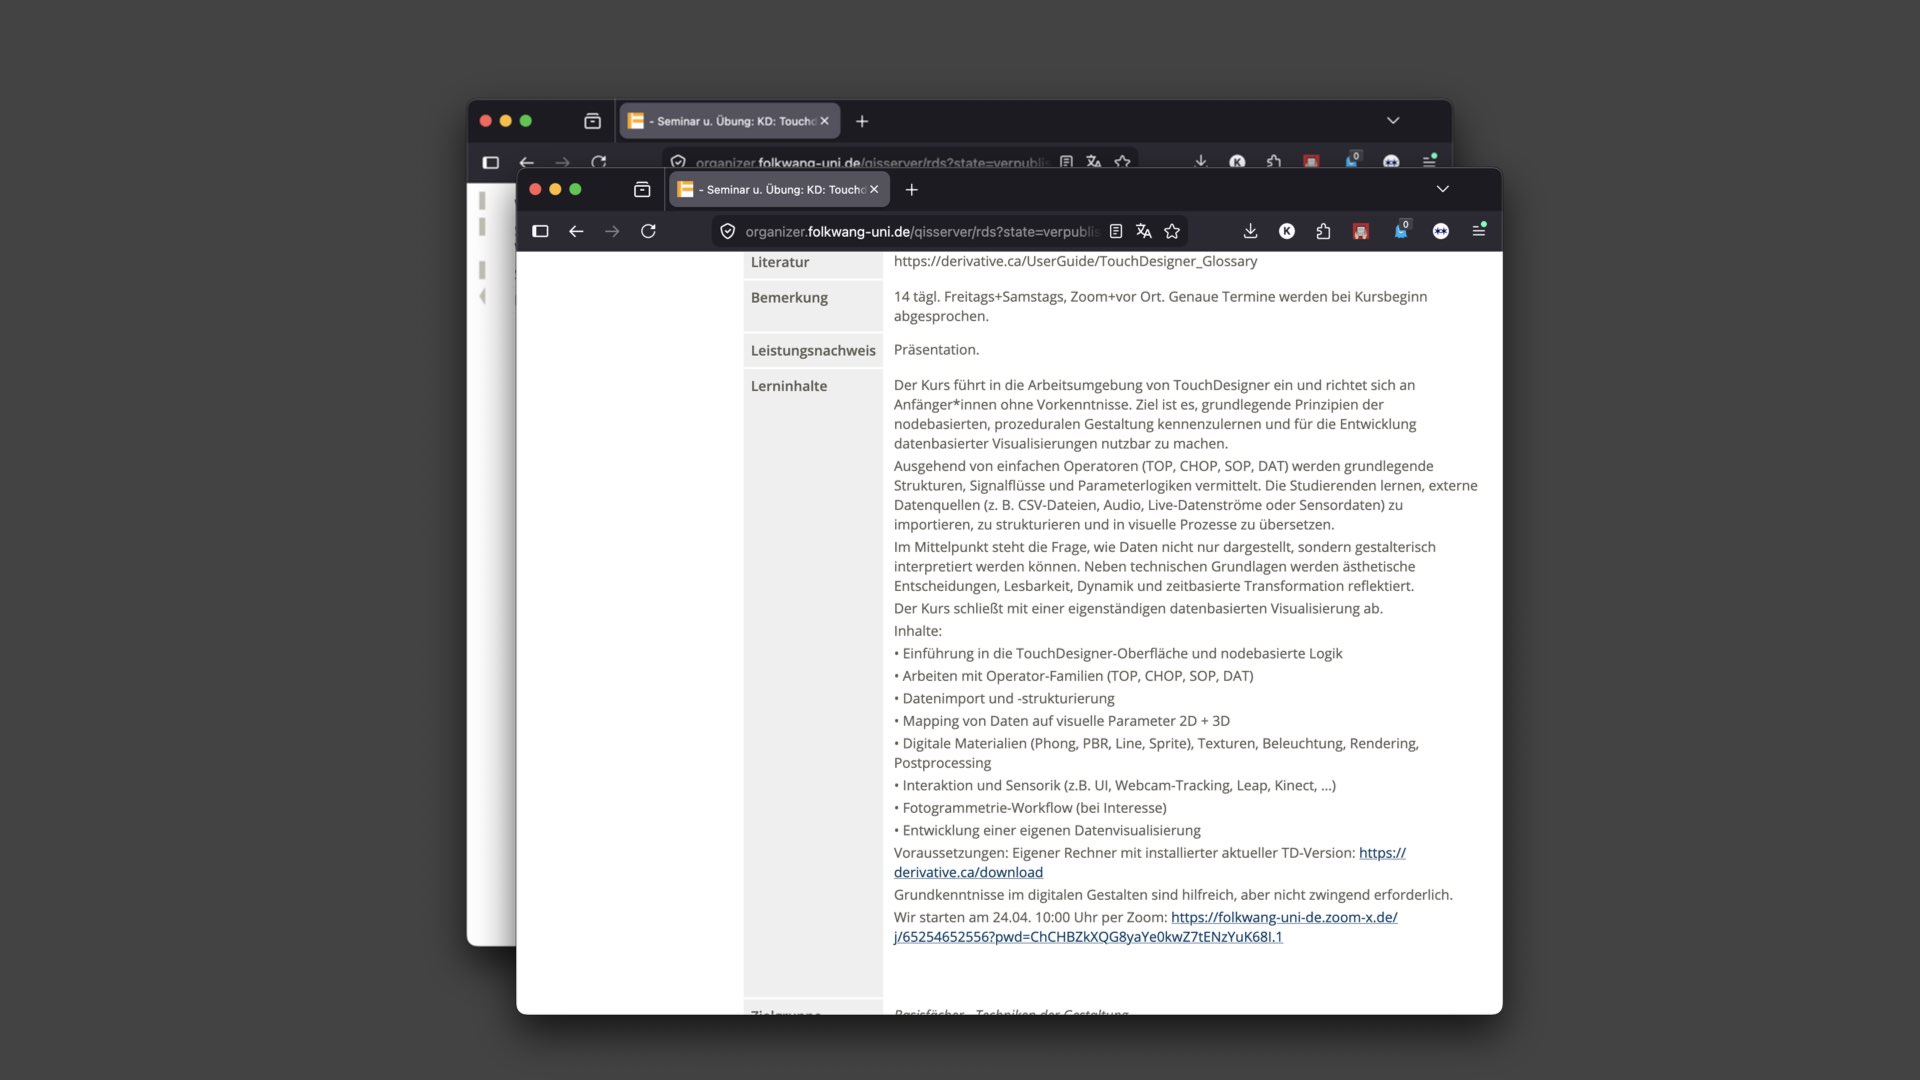
Task: Click the 14 tägl. Freitags+Samstags remark text
Action: [1160, 306]
